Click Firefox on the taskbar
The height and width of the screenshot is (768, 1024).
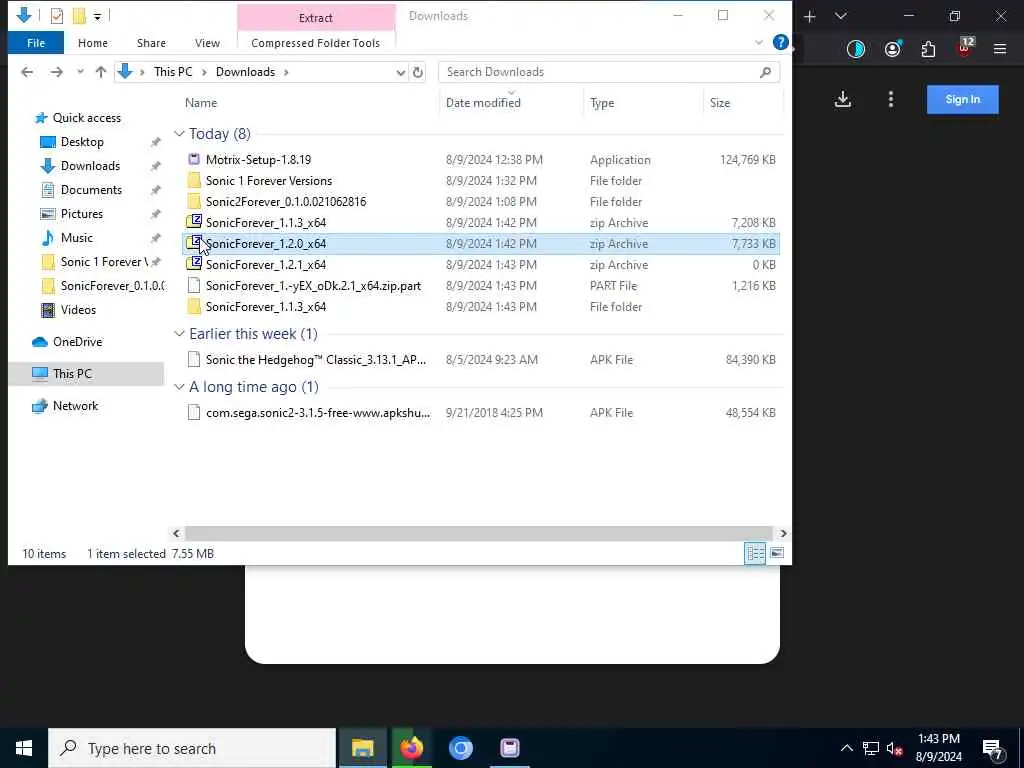pyautogui.click(x=411, y=748)
